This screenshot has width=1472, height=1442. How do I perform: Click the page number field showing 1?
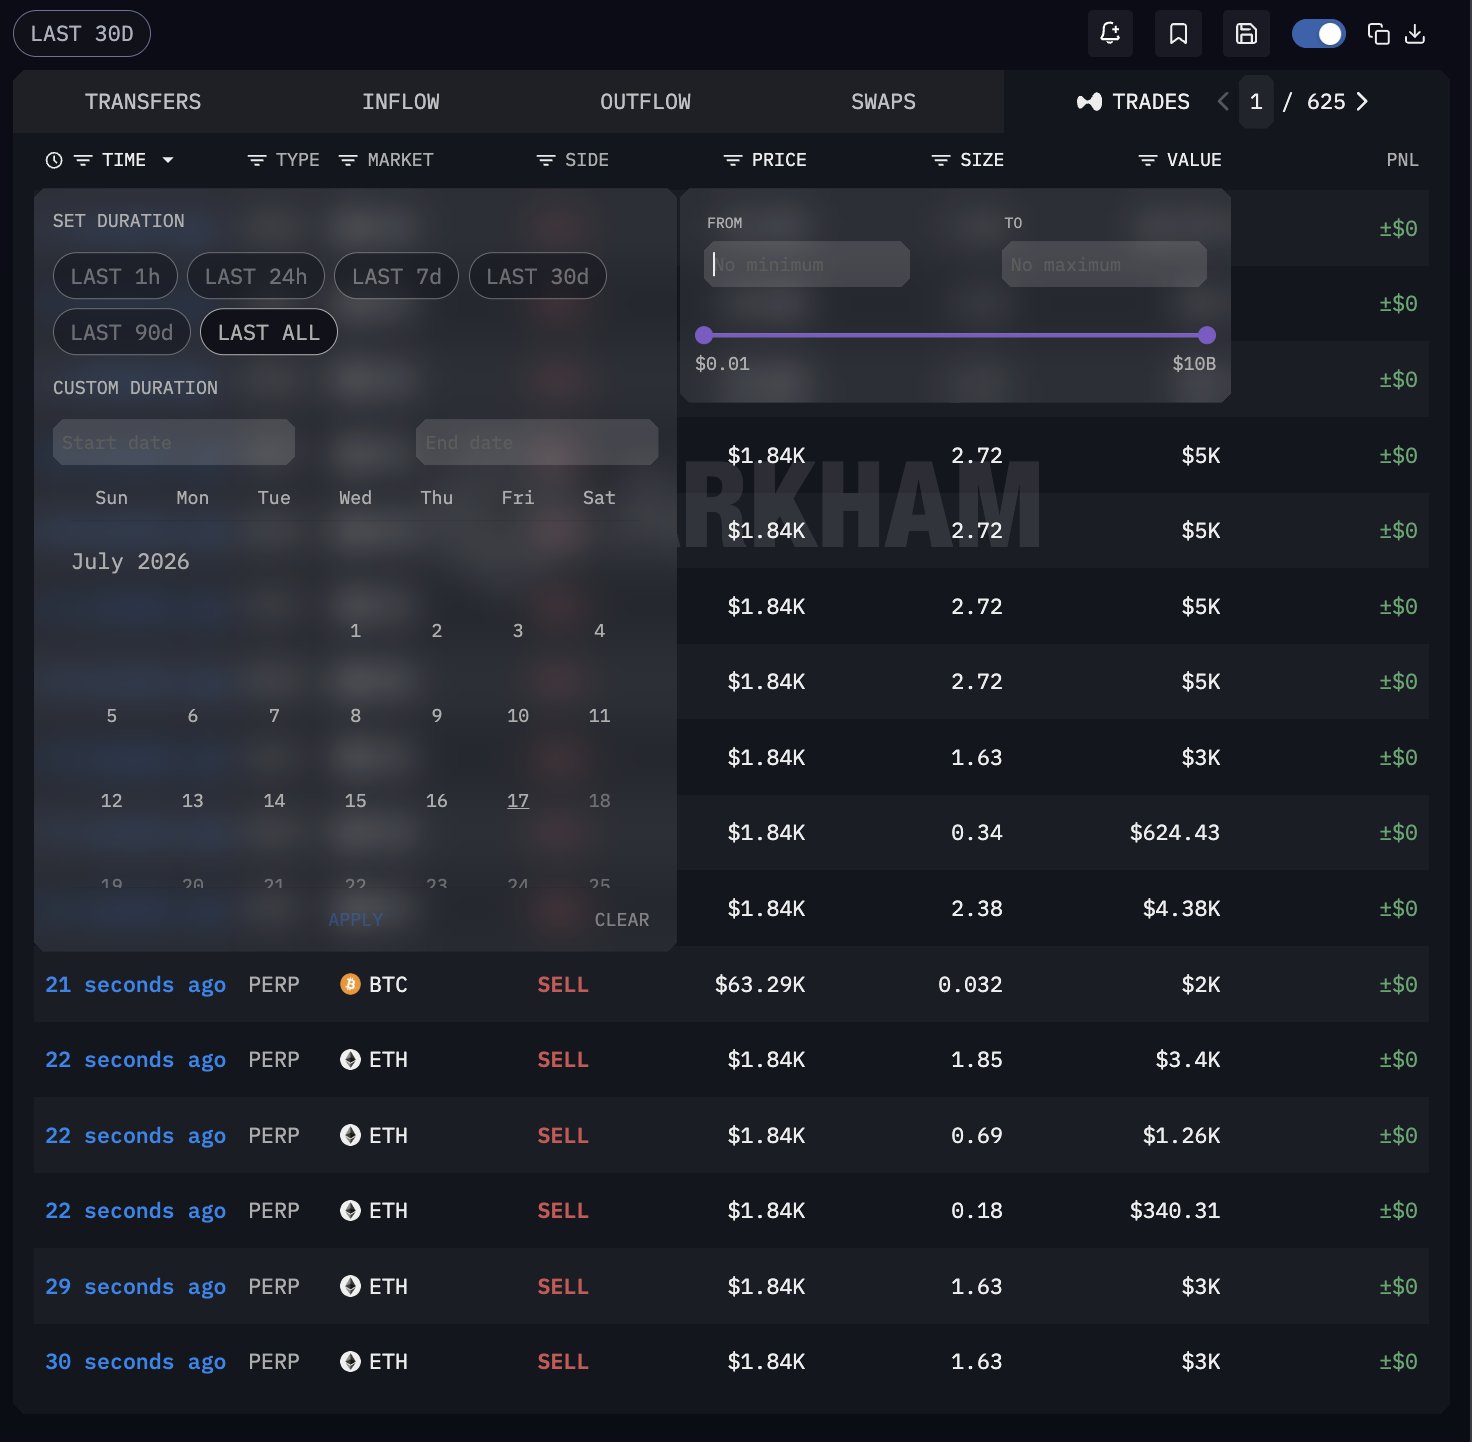1256,101
